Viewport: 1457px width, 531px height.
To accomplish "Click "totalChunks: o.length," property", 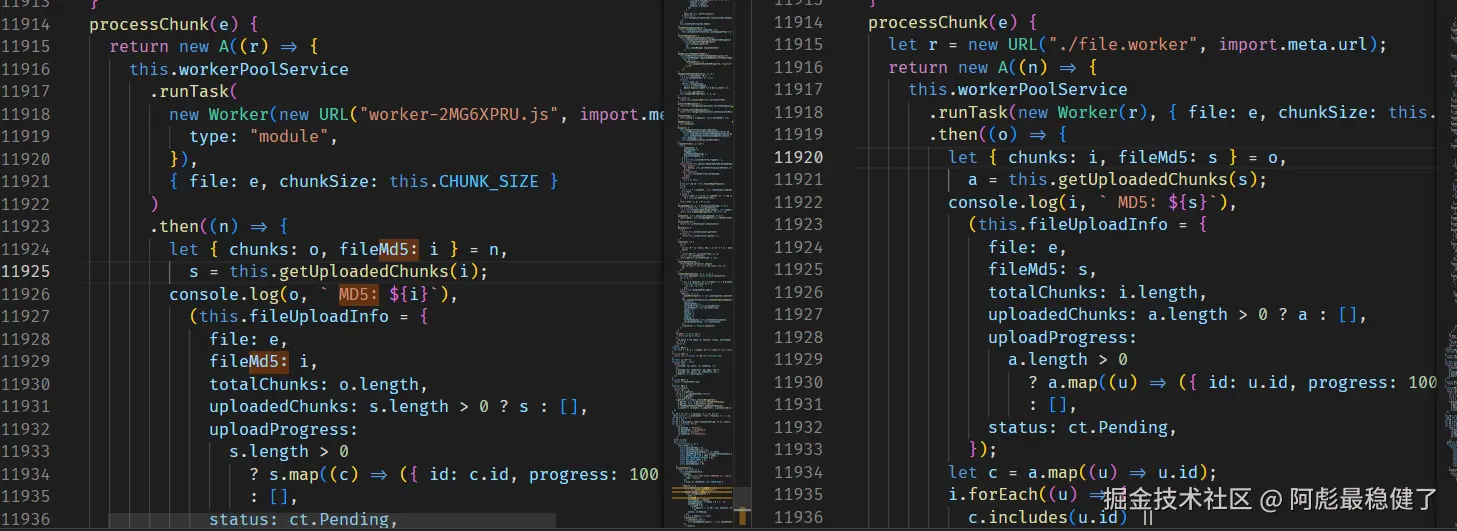I will coord(318,384).
